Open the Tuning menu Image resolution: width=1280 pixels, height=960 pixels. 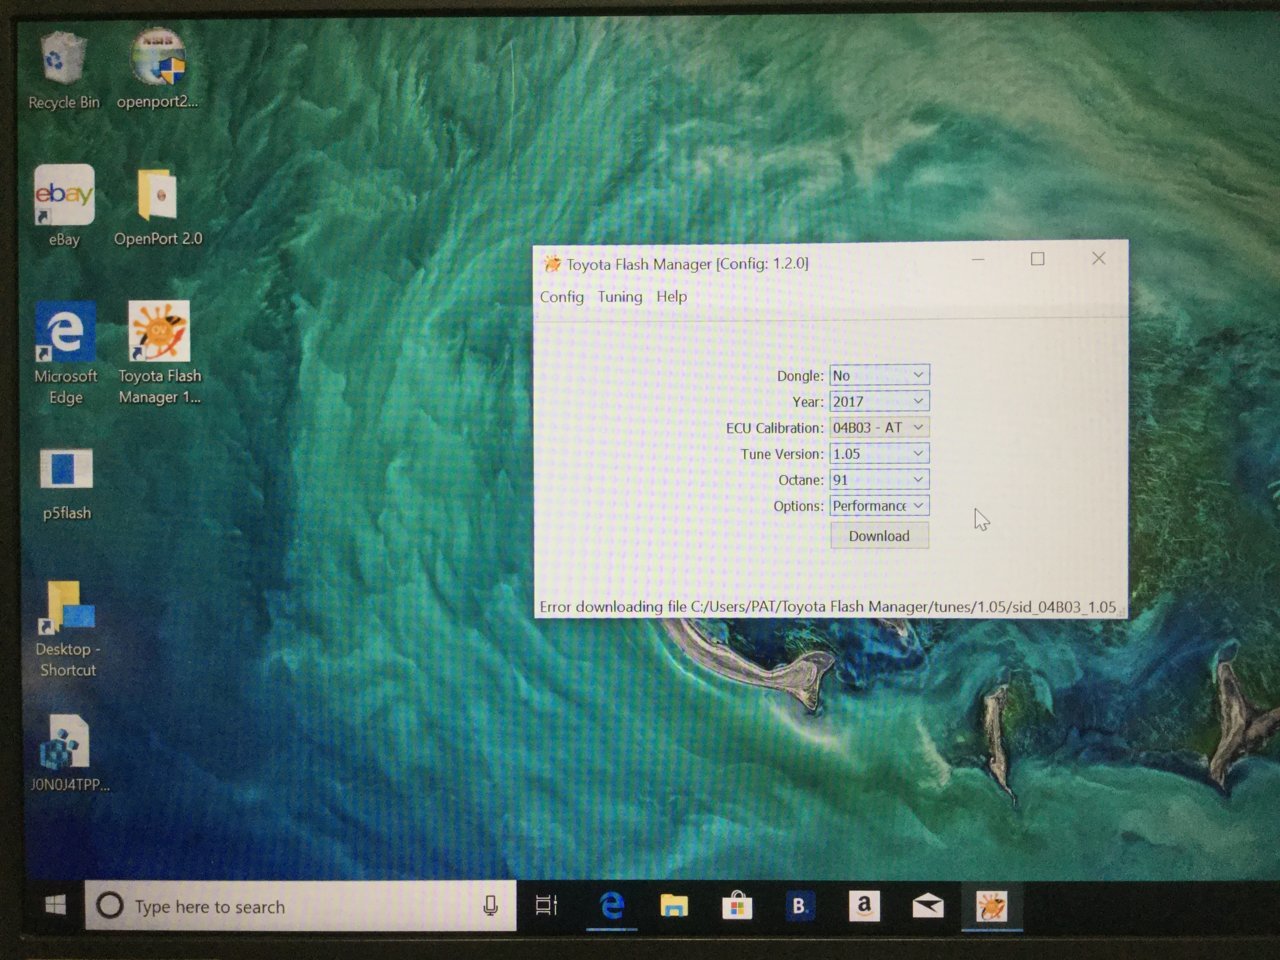(620, 296)
